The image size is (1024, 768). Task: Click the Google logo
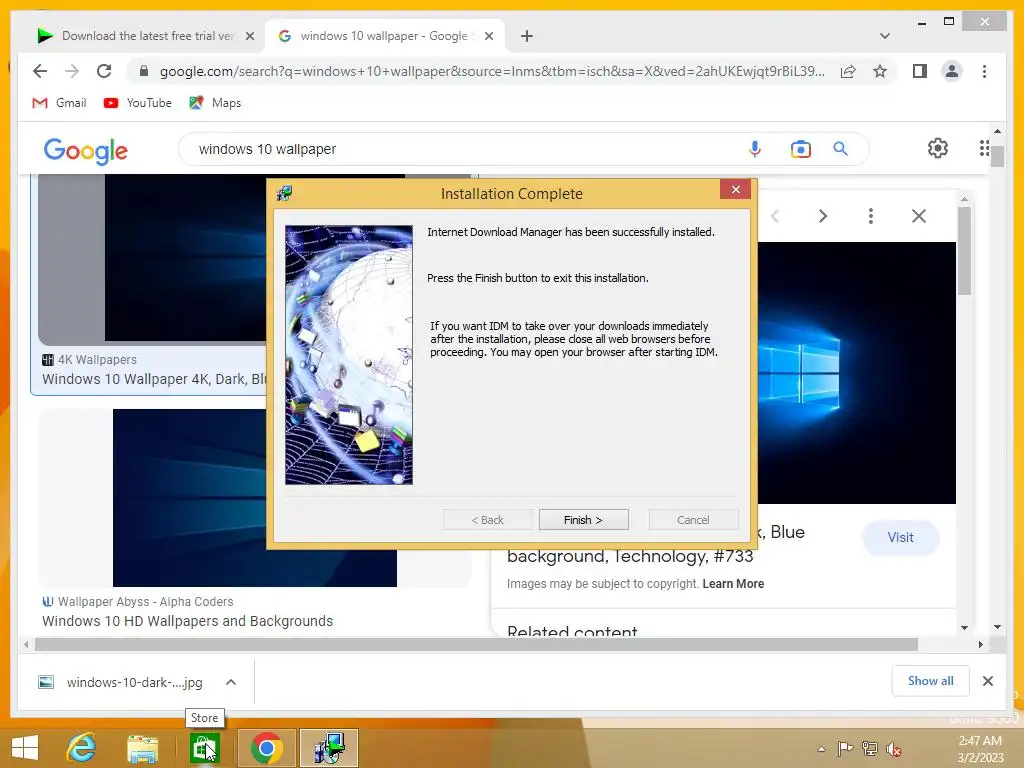86,150
